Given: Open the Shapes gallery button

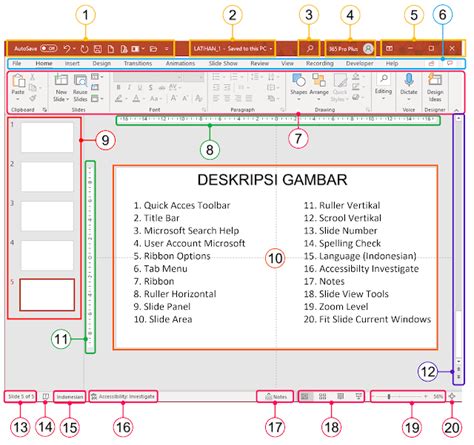Looking at the screenshot, I should 298,88.
